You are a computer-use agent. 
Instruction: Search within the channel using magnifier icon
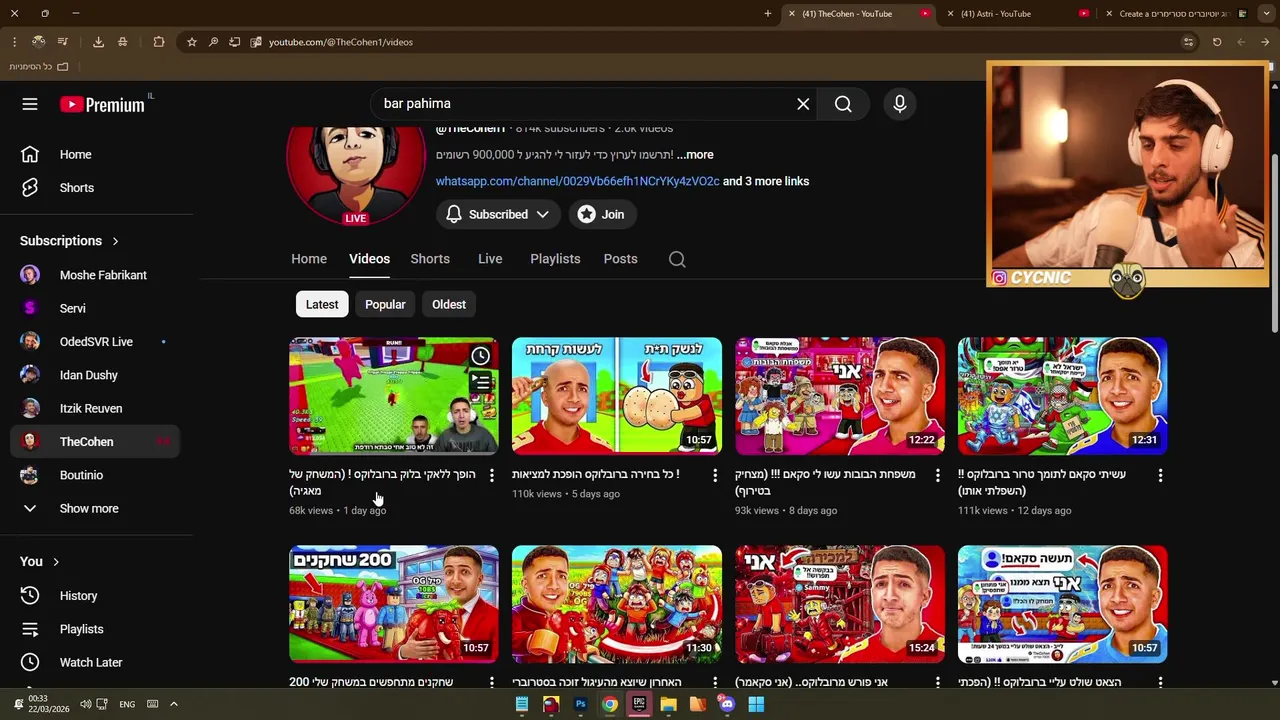pyautogui.click(x=677, y=259)
